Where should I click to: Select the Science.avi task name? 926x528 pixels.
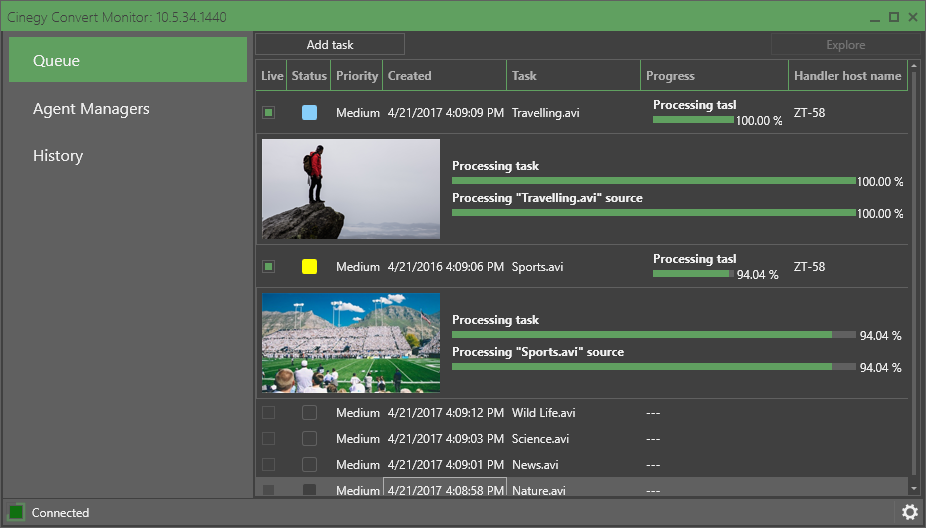tap(540, 439)
